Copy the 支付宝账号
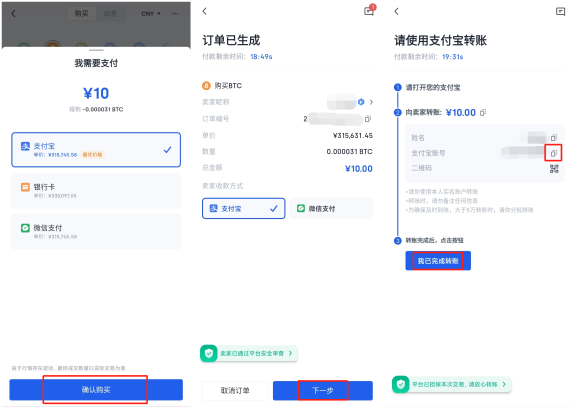576x408 pixels. [554, 153]
